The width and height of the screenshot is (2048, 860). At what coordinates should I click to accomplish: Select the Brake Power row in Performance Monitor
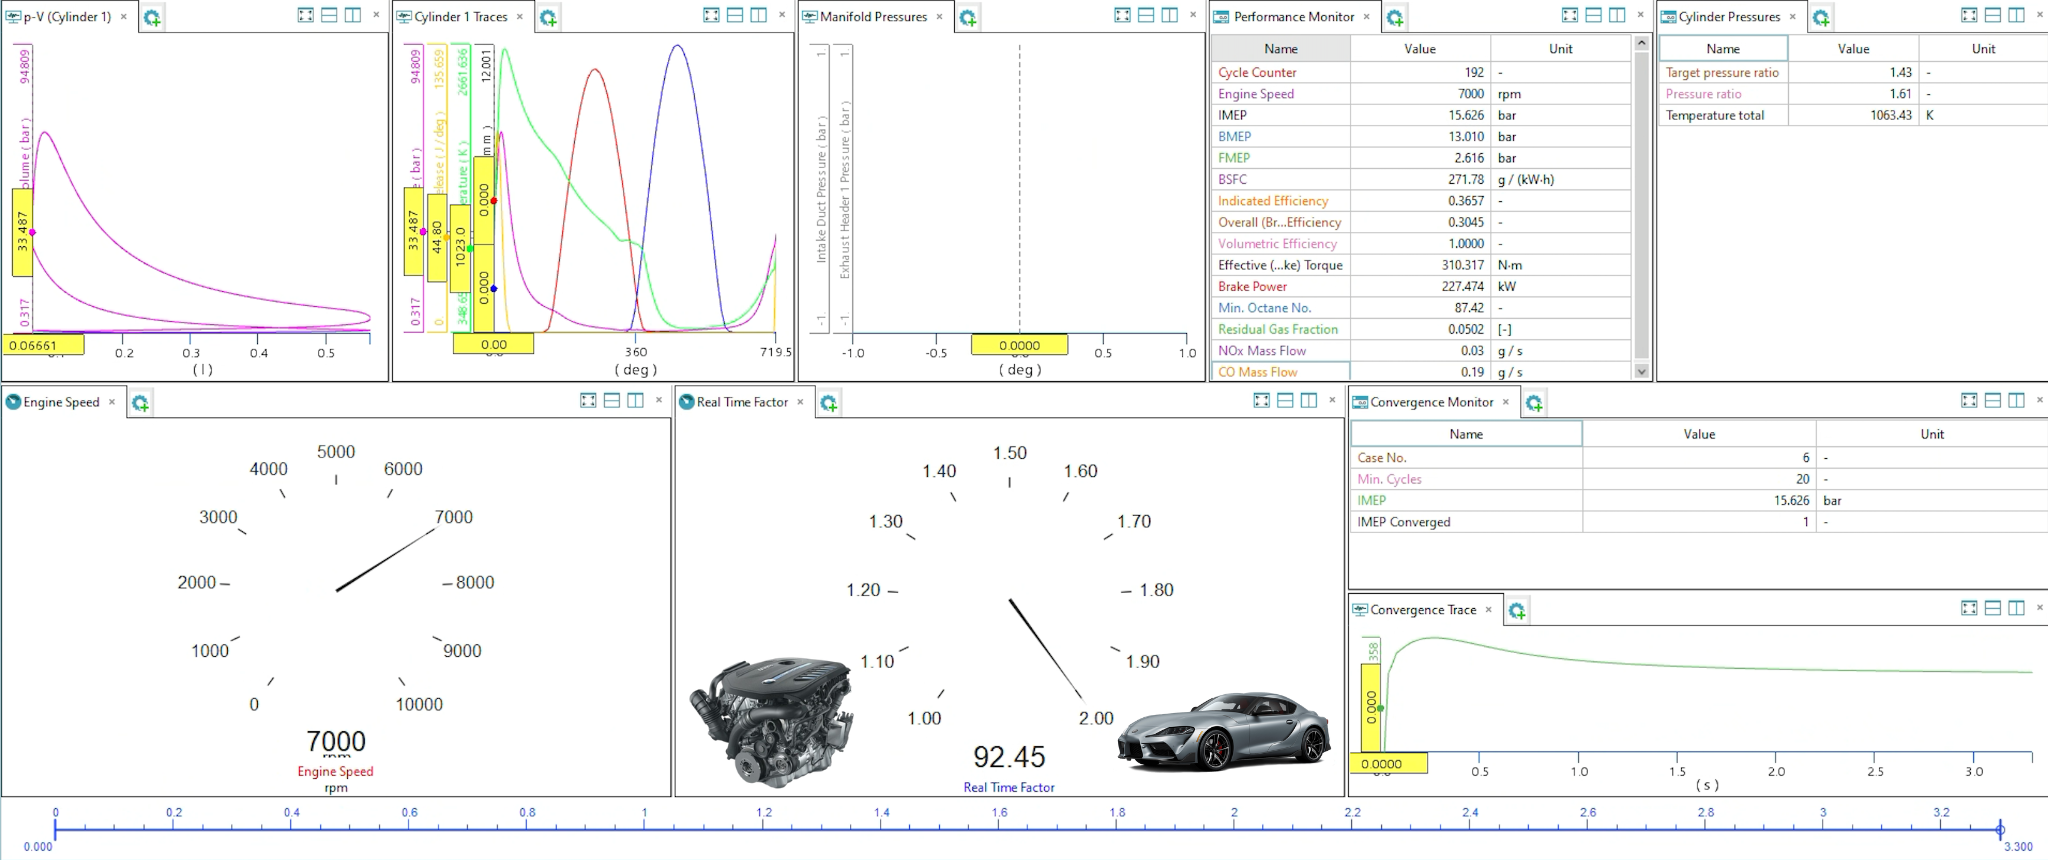(1421, 286)
